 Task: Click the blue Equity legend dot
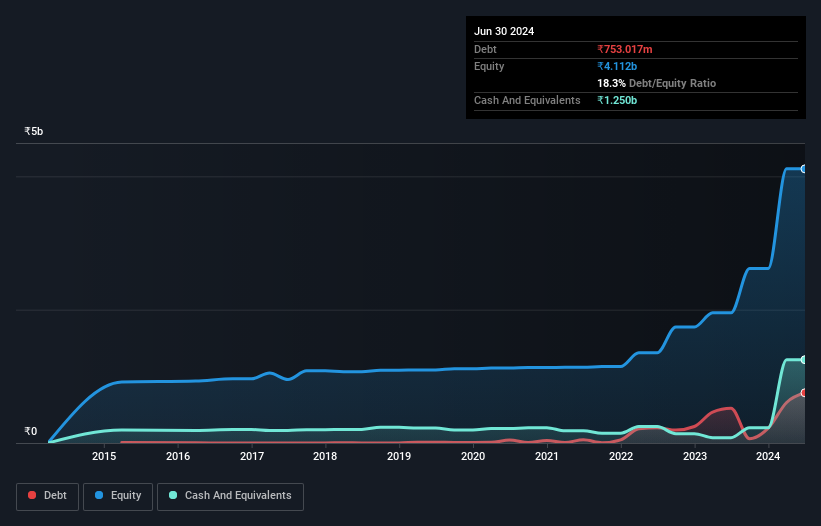[x=99, y=495]
